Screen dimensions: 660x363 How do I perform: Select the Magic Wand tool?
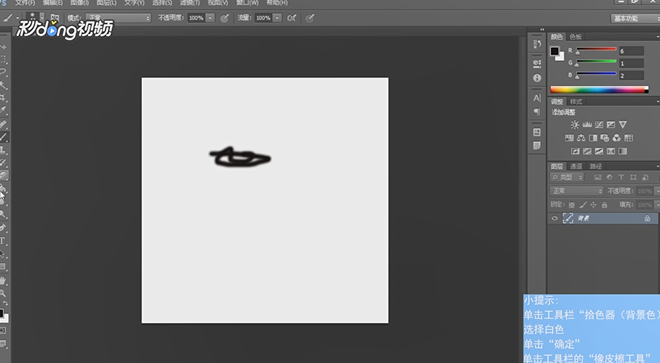tap(3, 85)
